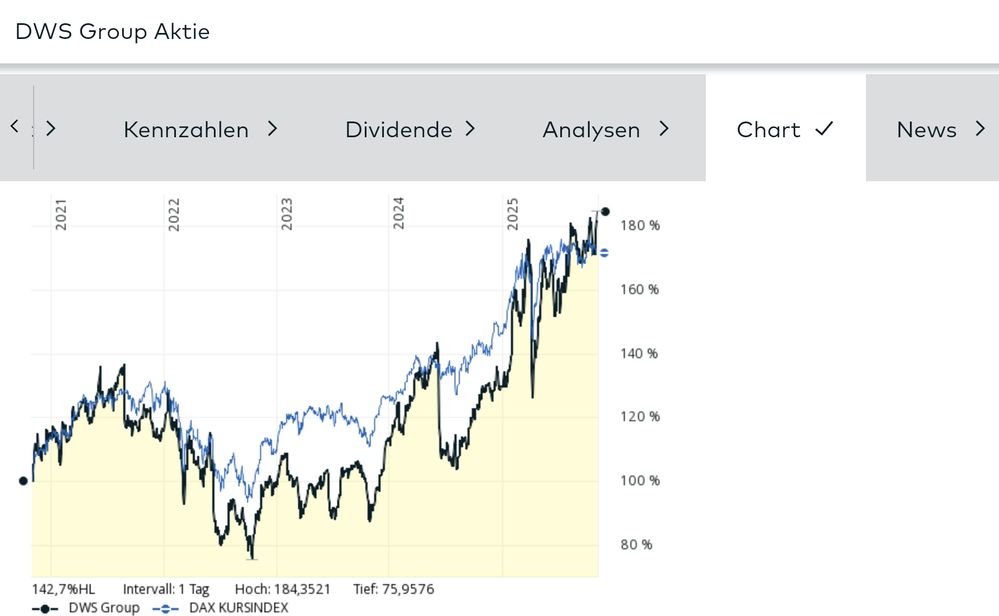Go to the Analysen tab
The image size is (999, 616).
[x=591, y=130]
